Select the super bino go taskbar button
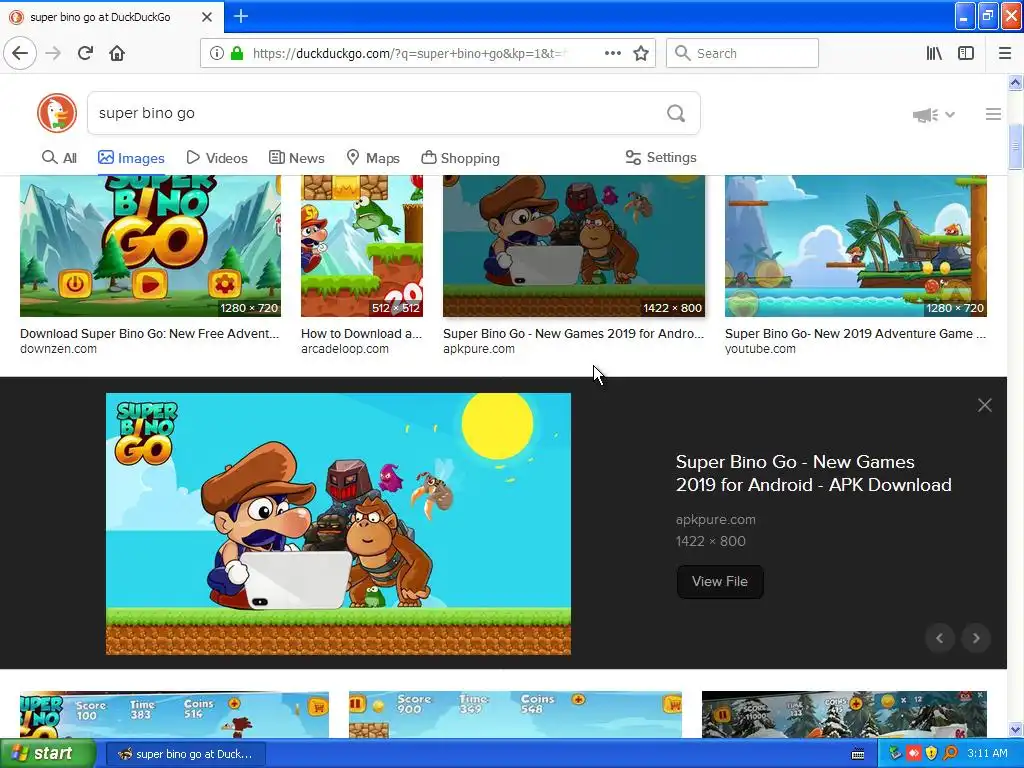Screen dimensions: 1024x768 pyautogui.click(x=185, y=754)
